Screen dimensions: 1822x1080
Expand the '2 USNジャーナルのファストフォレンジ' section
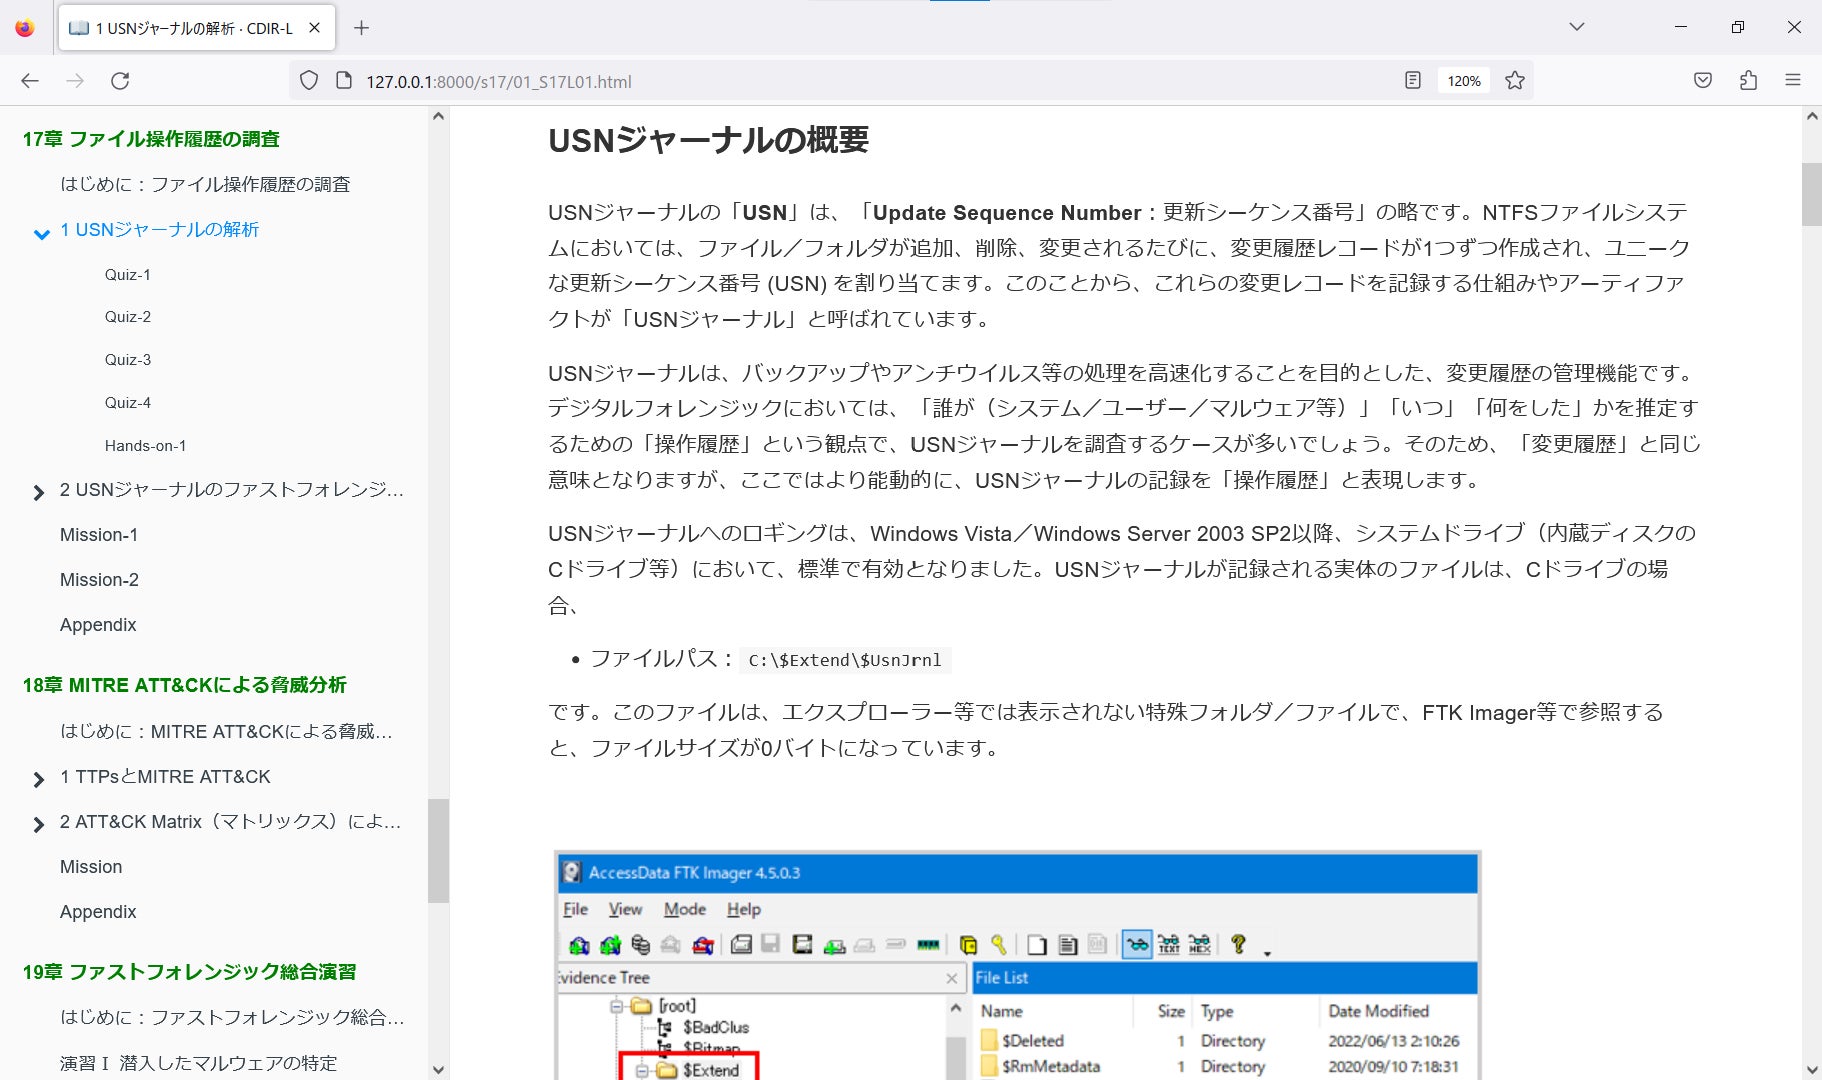pos(39,492)
